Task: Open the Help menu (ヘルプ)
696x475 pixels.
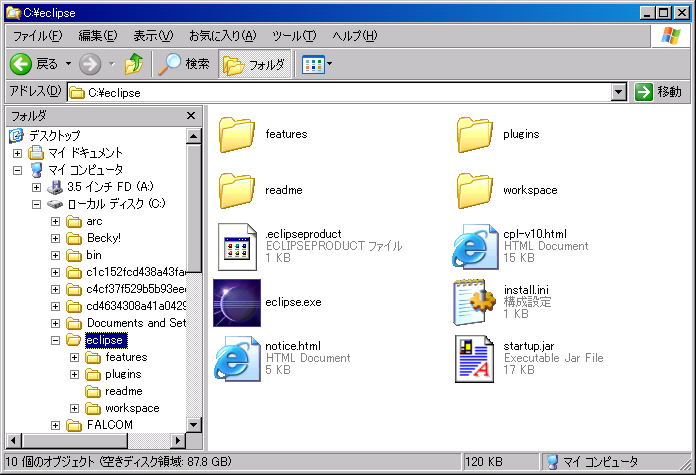Action: pyautogui.click(x=355, y=36)
